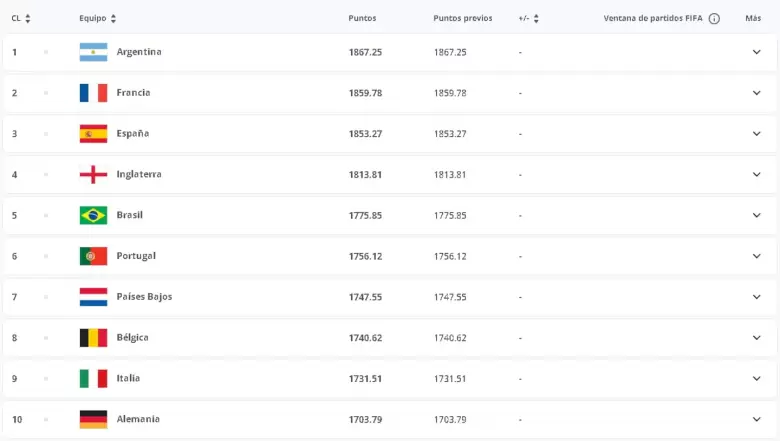Select Argentina's points value 1867.25 in Puntos

365,52
